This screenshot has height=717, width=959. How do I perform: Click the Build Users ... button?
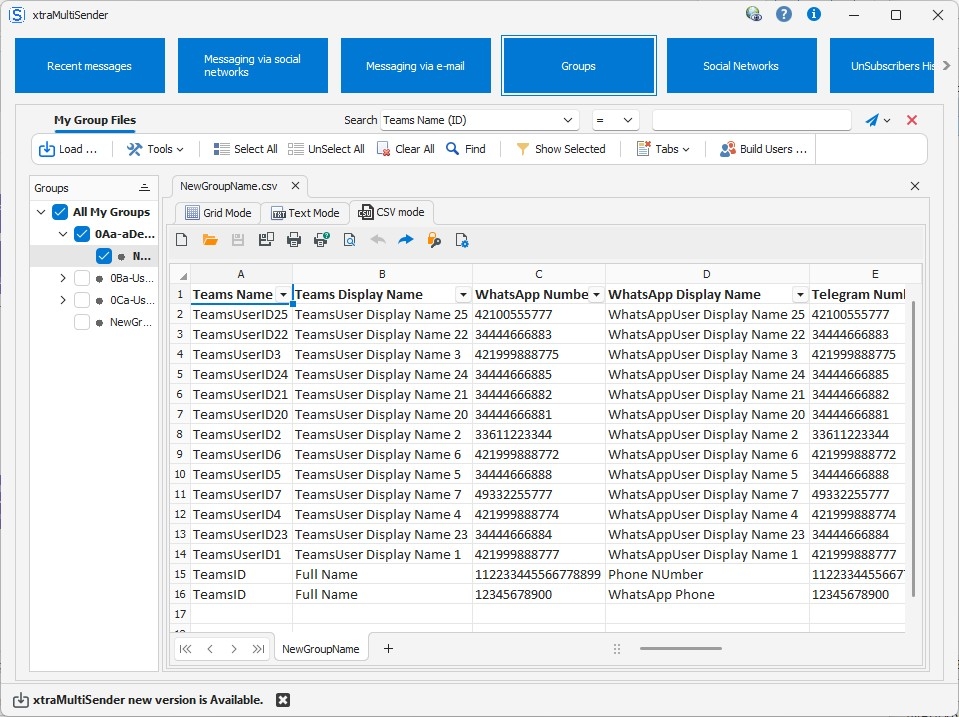(763, 149)
